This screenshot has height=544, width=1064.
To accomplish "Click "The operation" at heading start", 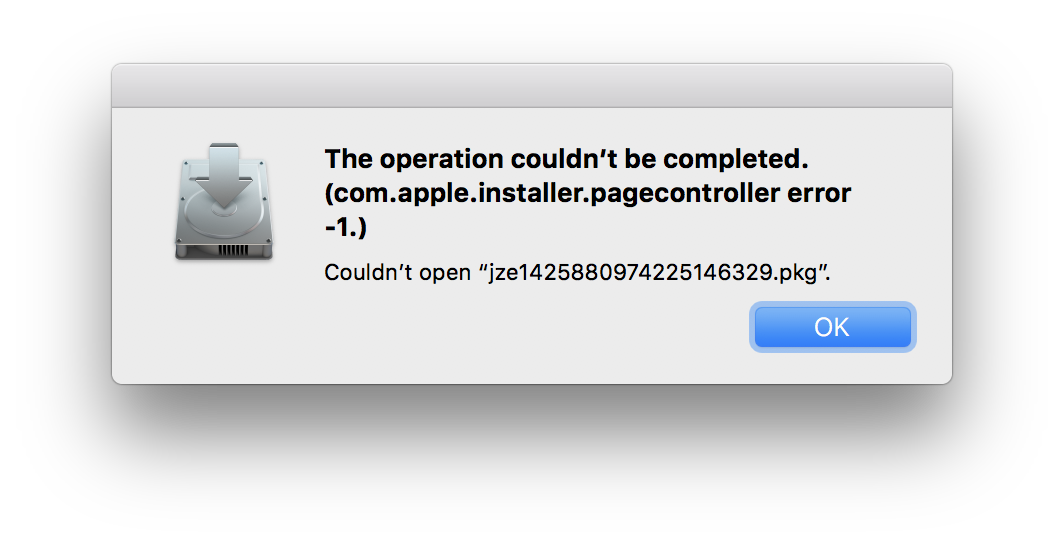I will [414, 159].
